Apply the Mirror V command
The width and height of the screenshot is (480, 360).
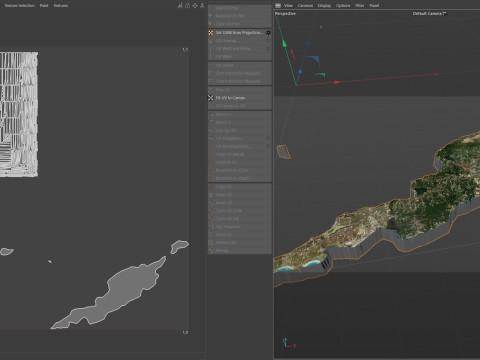click(x=240, y=122)
